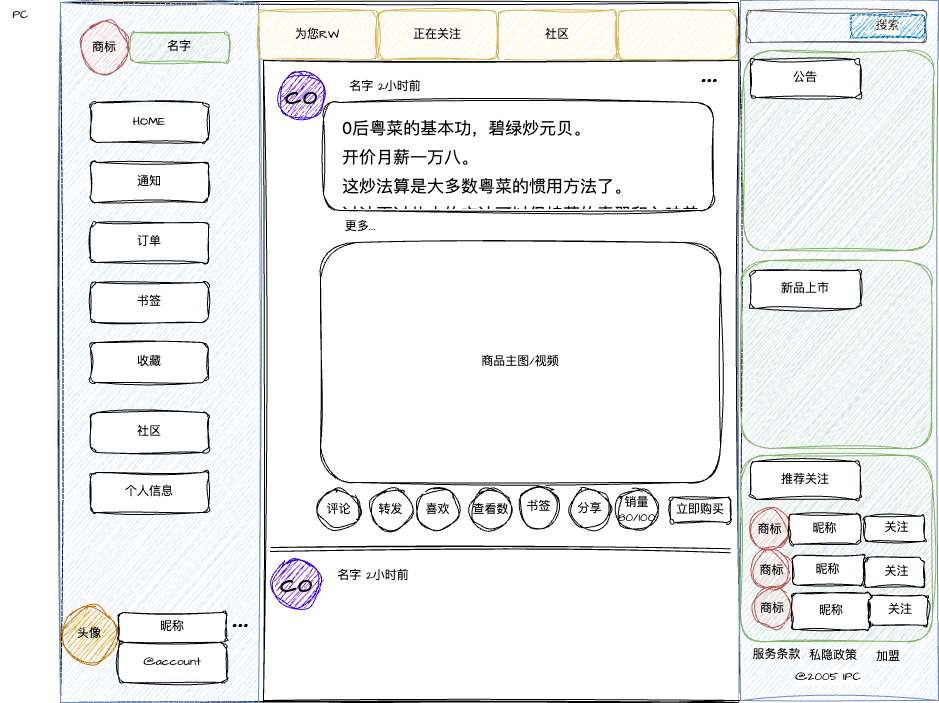
Task: Click the 转发 repost circle button
Action: pos(390,508)
